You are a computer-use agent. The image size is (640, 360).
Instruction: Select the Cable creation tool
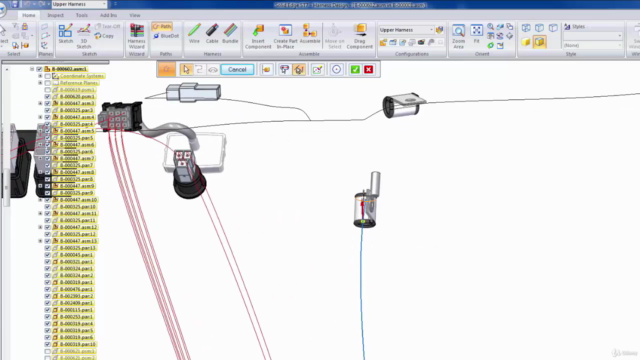tap(212, 33)
